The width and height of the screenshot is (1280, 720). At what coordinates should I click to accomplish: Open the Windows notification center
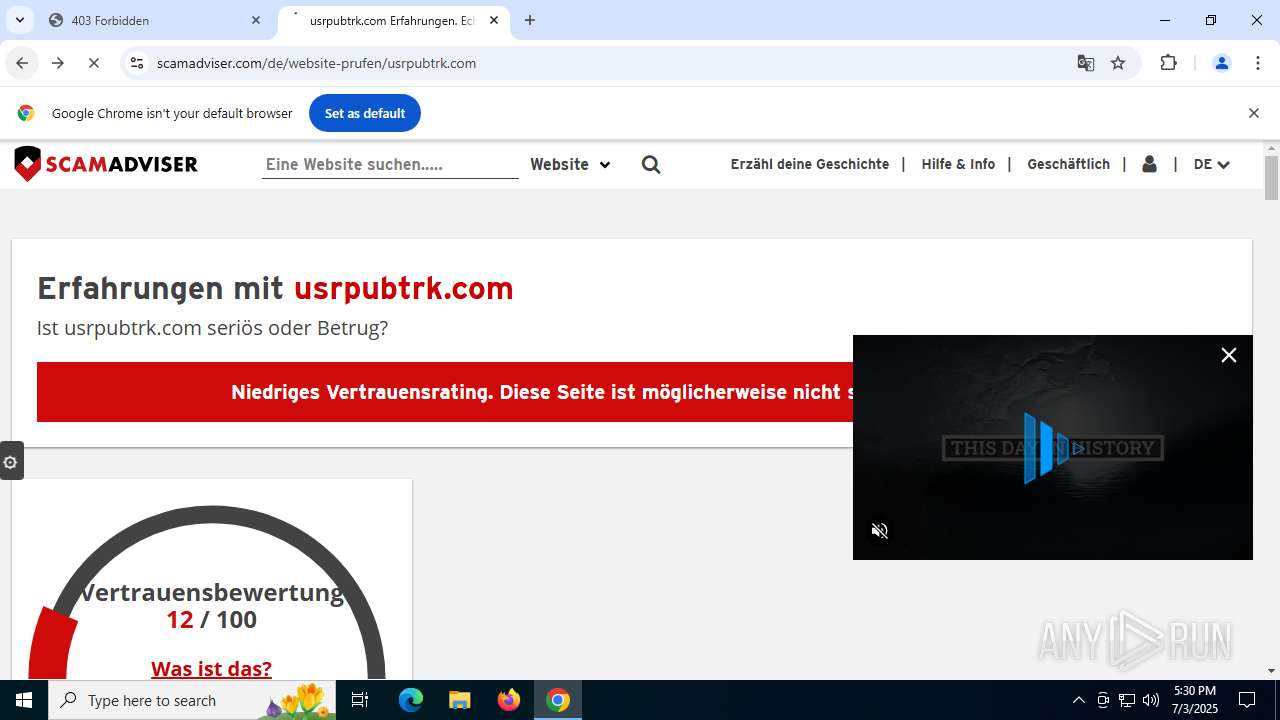(1247, 700)
